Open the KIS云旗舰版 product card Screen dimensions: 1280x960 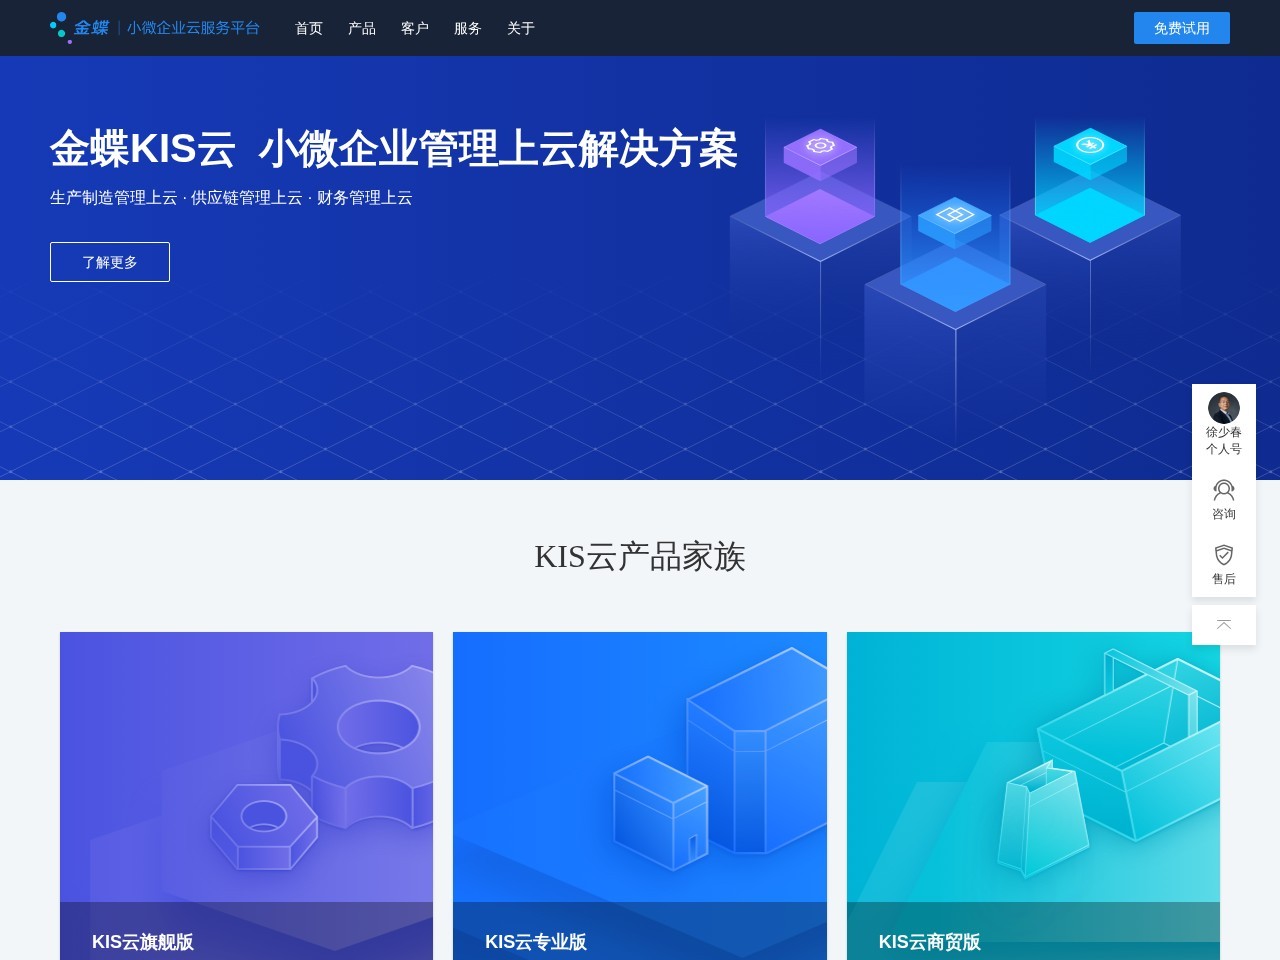246,796
